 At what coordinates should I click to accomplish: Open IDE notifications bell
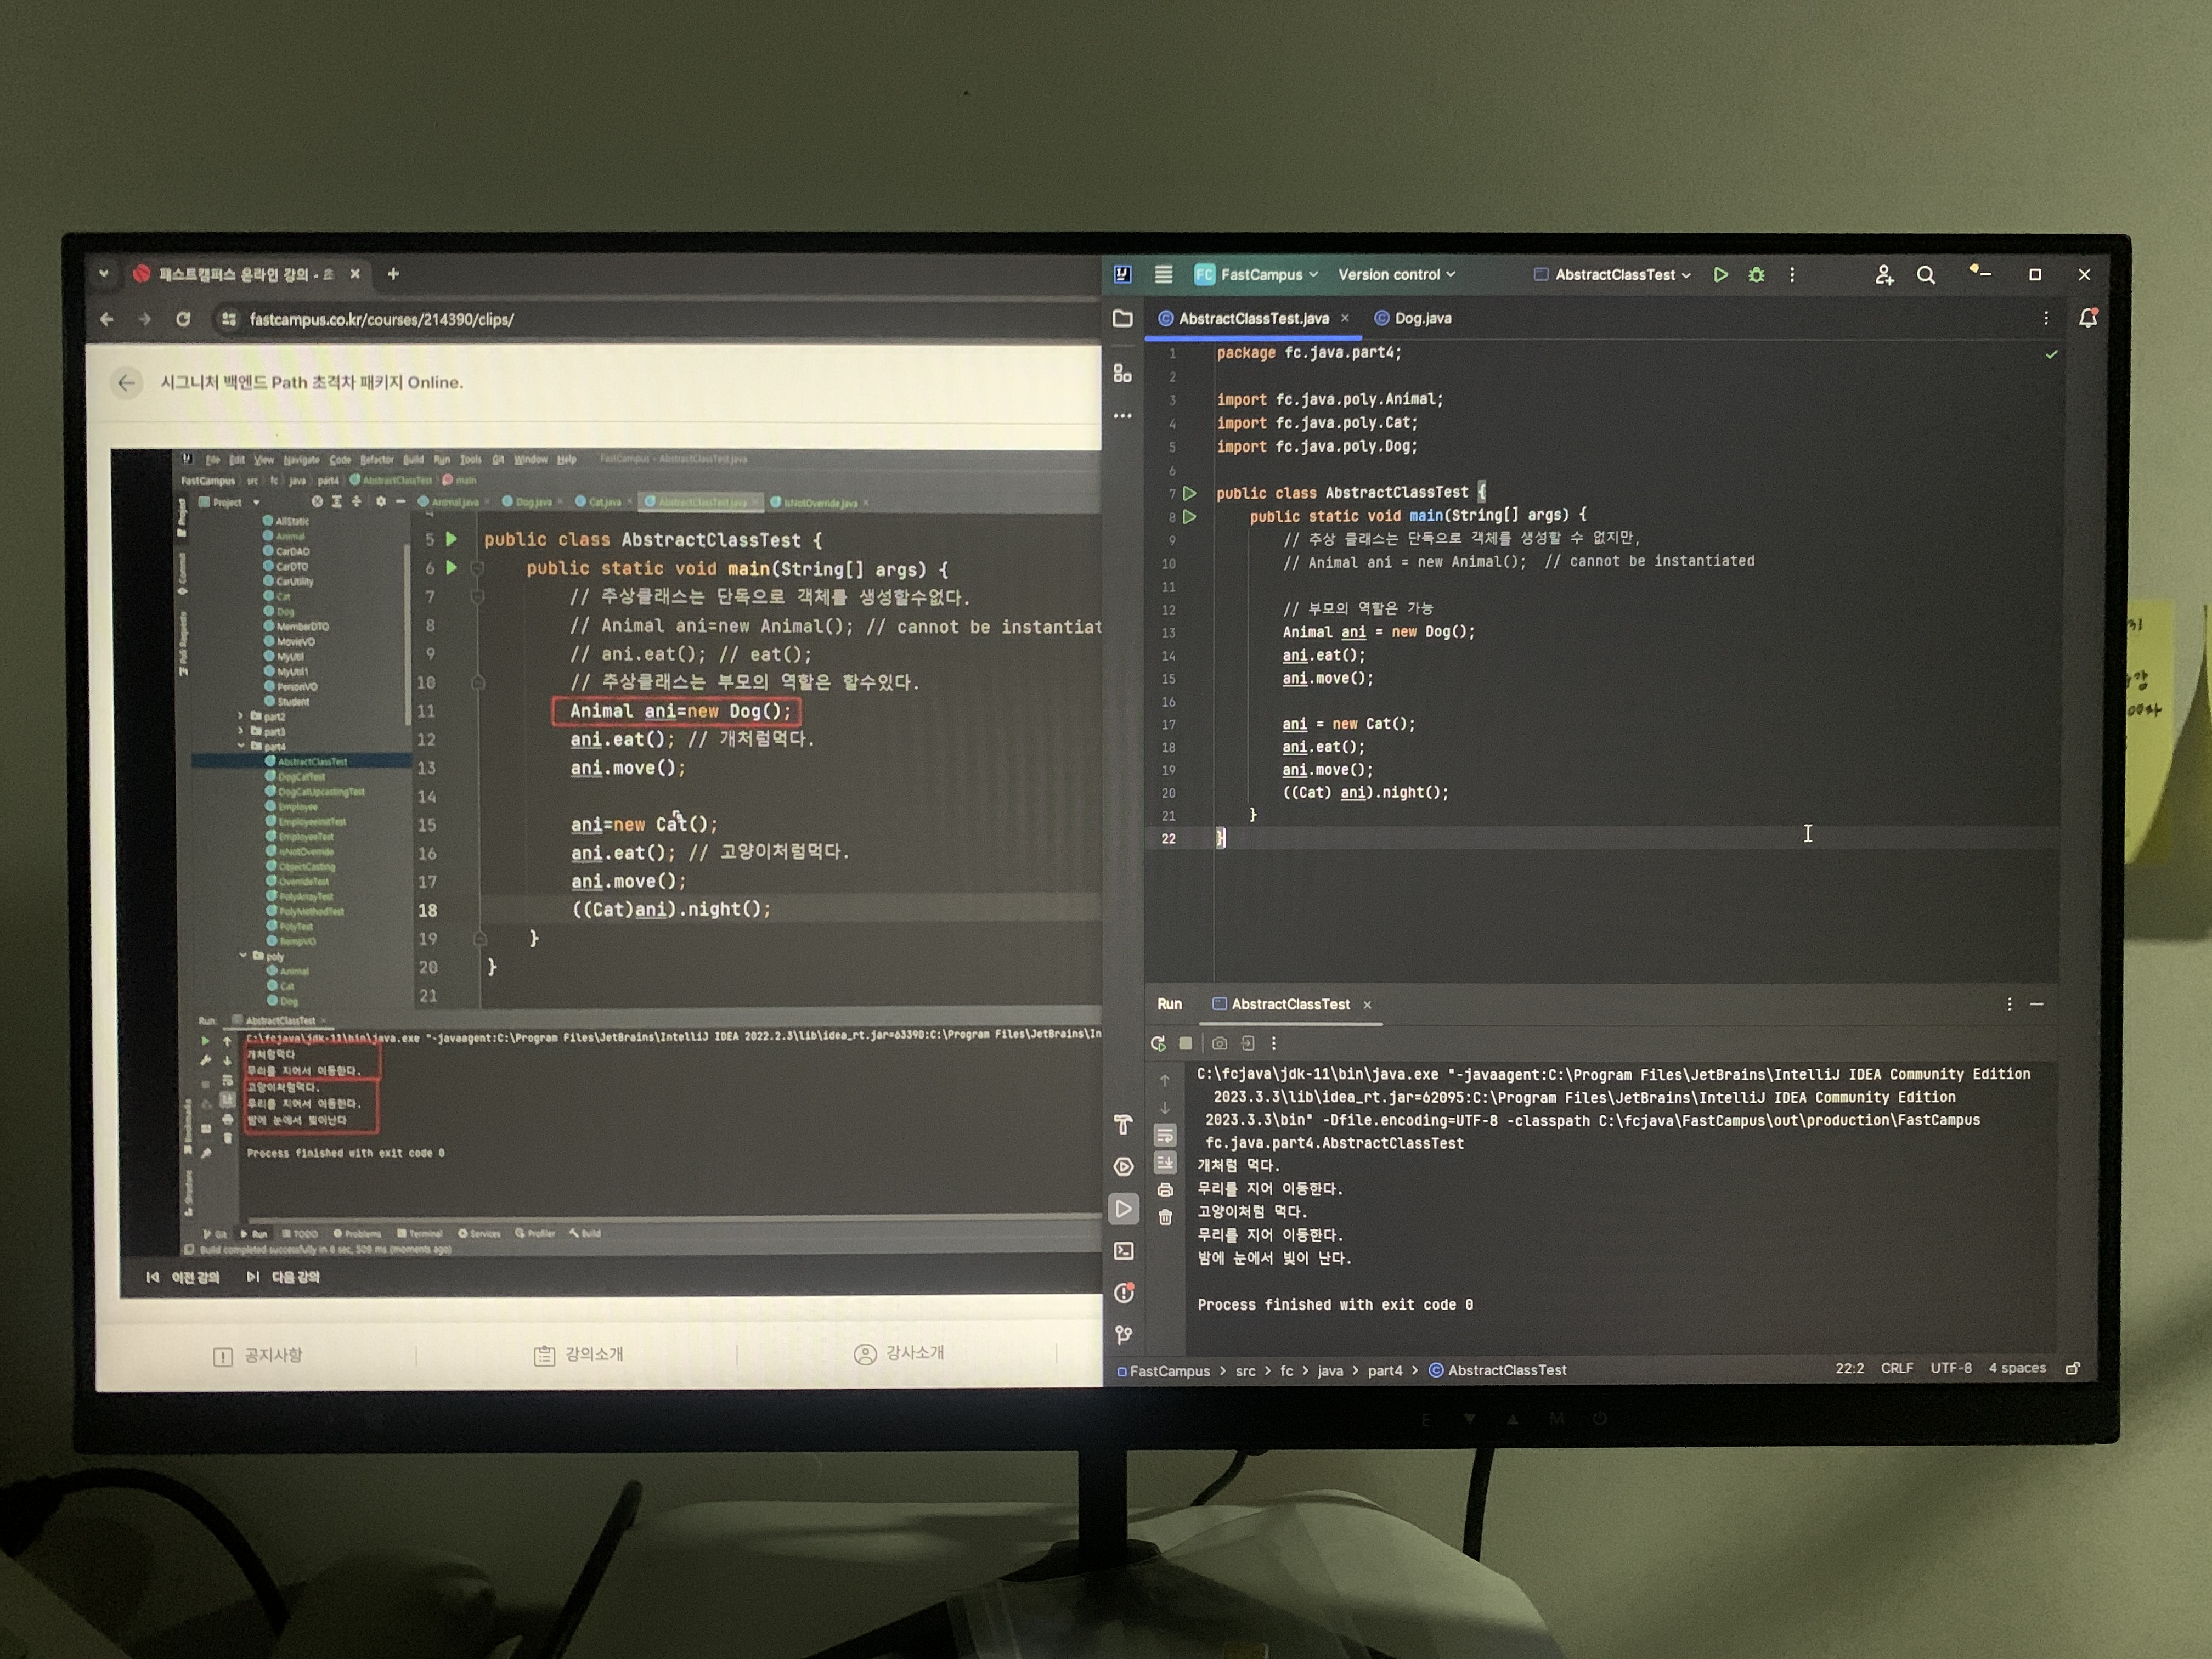(2087, 318)
